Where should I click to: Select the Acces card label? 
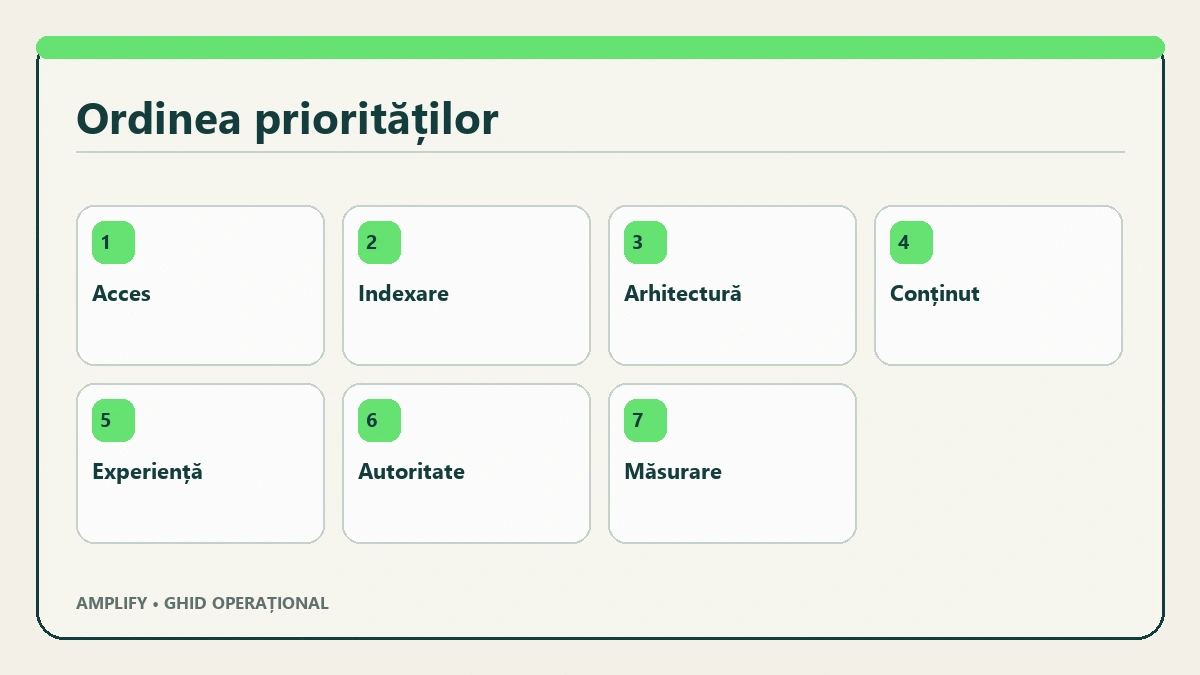point(121,294)
